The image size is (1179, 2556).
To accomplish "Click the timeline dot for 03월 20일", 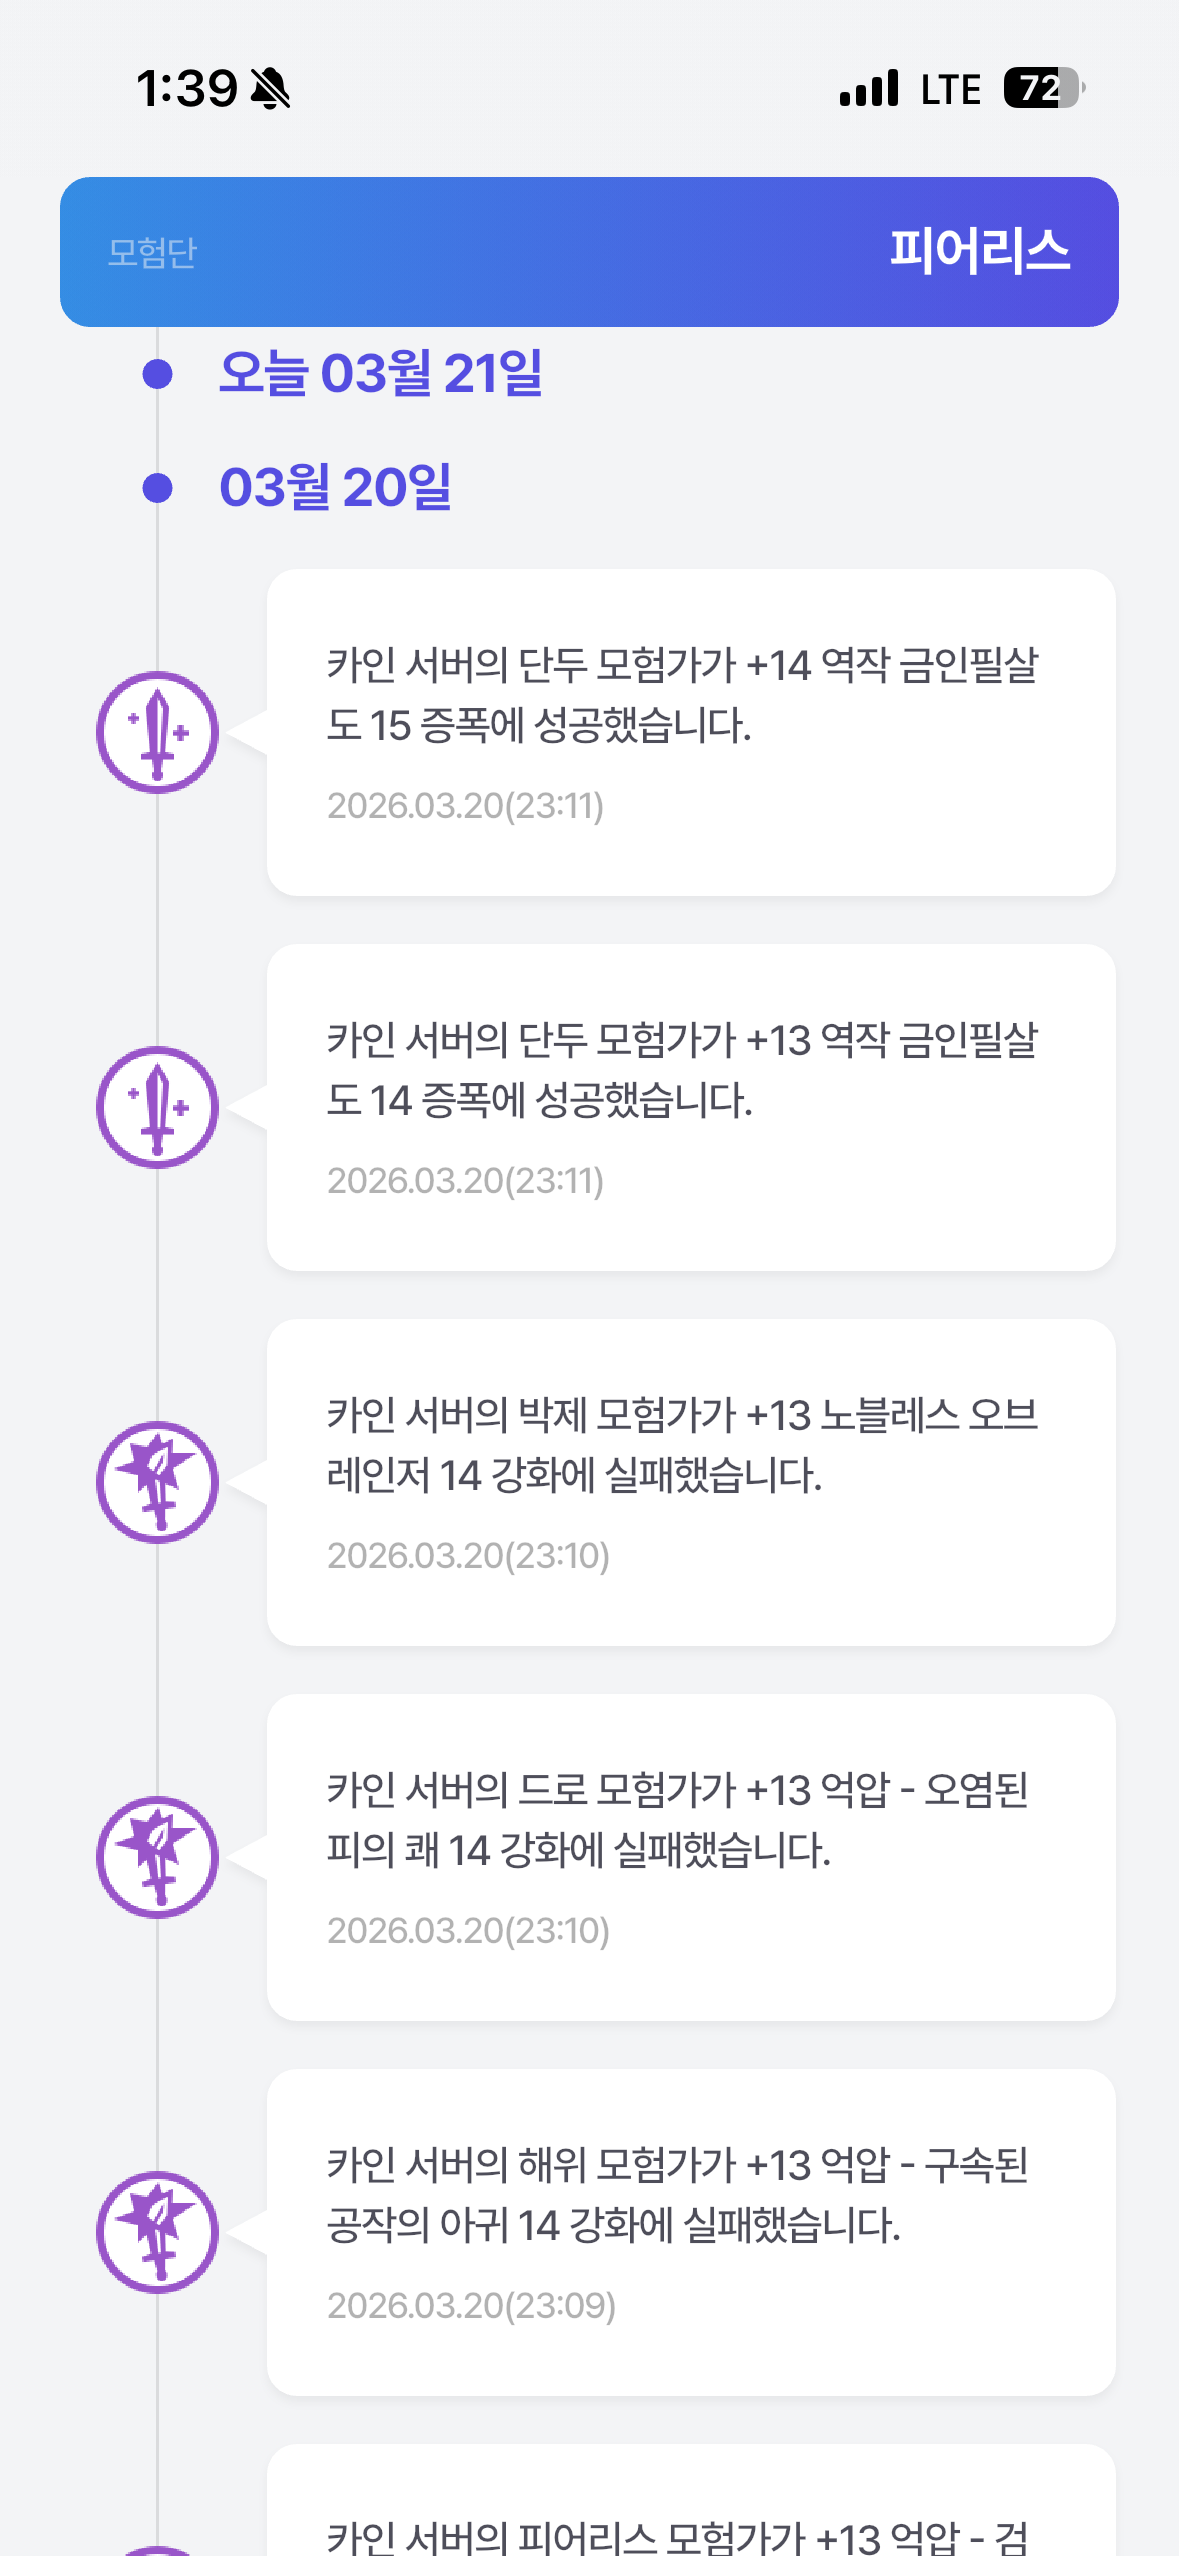I will [158, 488].
